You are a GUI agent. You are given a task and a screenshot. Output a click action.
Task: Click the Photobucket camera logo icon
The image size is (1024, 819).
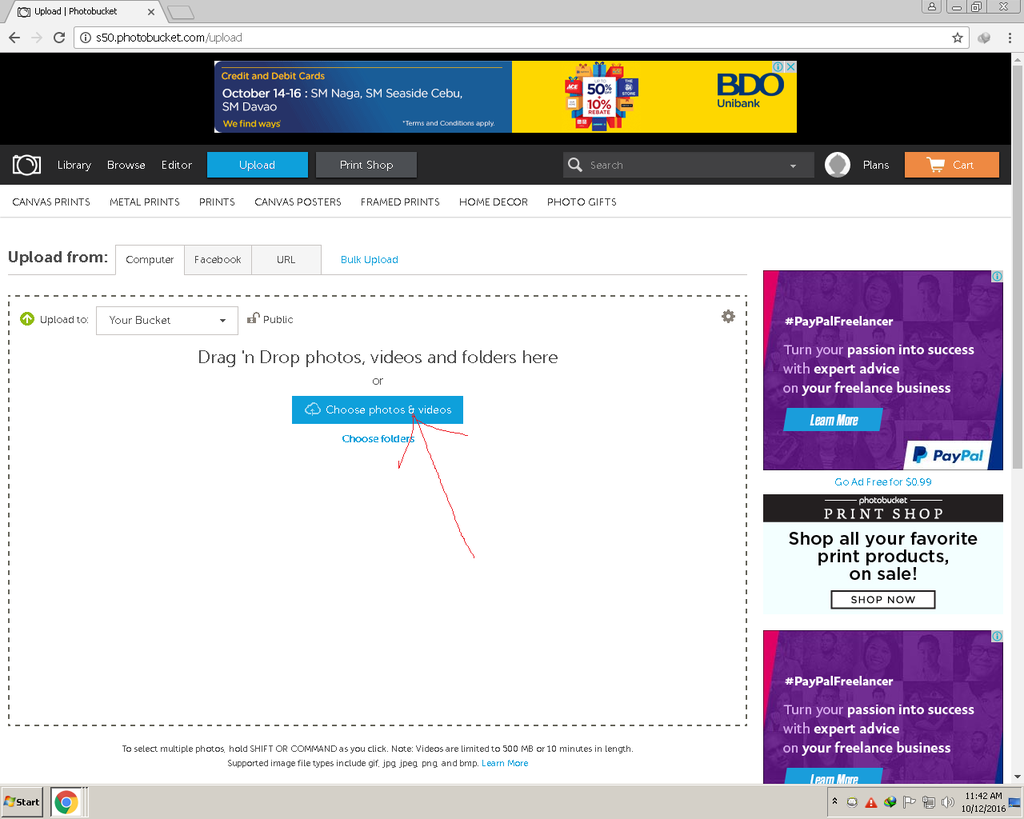point(27,165)
